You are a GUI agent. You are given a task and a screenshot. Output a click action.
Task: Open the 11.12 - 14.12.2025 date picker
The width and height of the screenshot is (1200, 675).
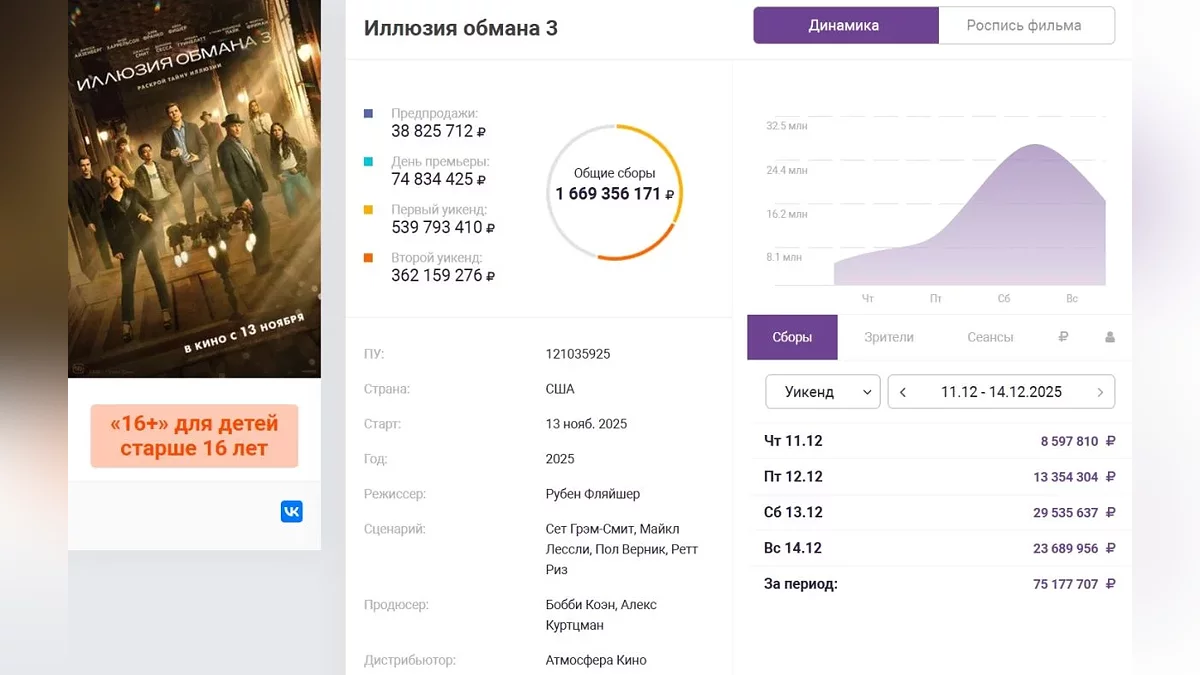pos(1001,392)
